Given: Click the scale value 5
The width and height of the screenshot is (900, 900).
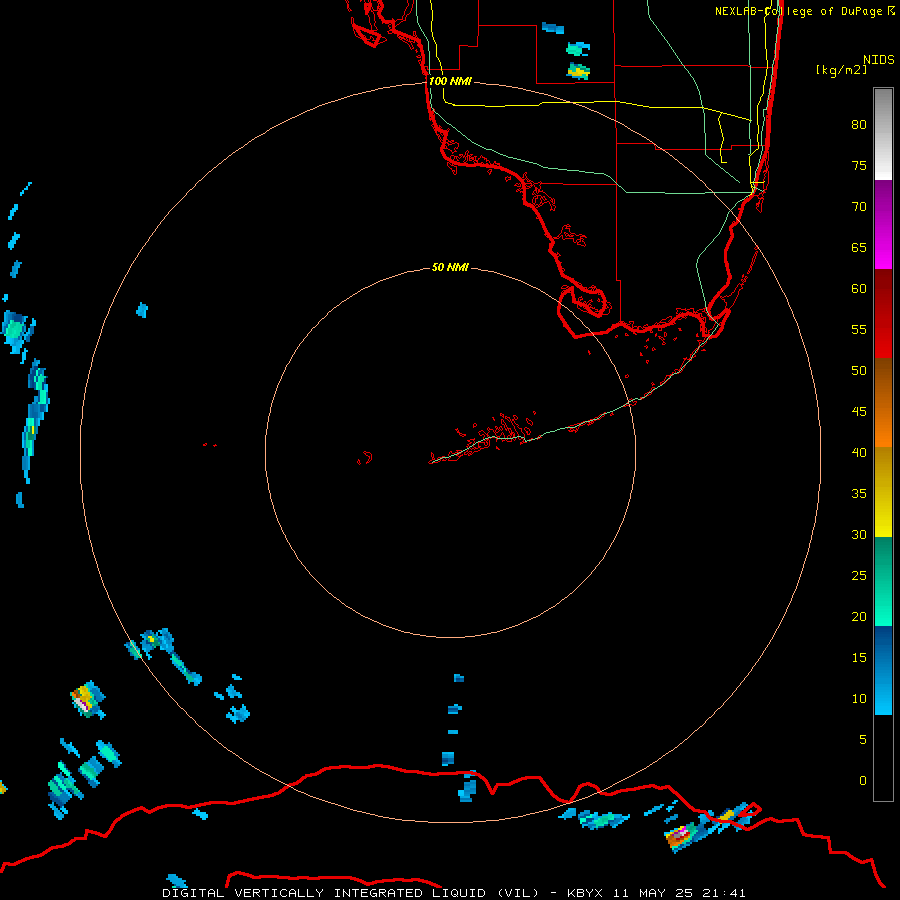Looking at the screenshot, I should (x=863, y=740).
